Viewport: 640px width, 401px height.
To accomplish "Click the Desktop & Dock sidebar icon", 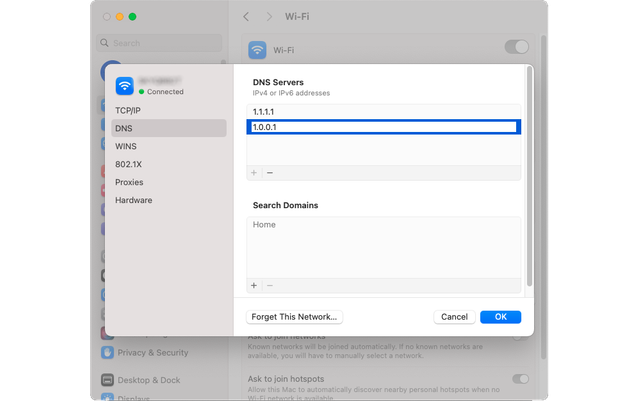I will pos(107,380).
